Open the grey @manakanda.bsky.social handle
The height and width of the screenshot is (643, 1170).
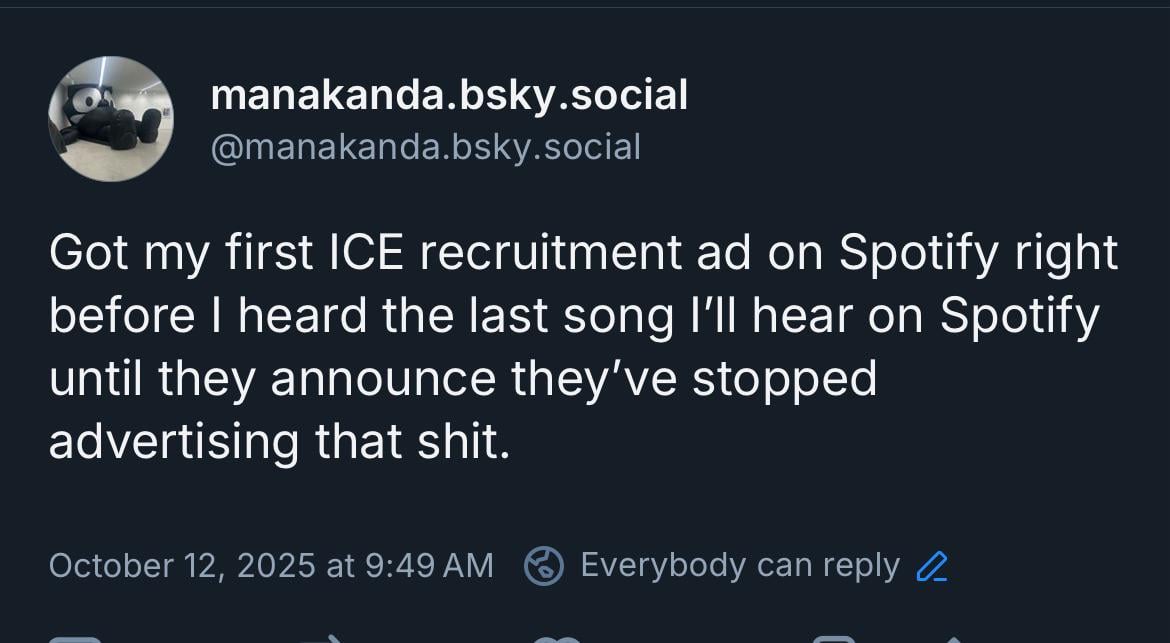coord(425,147)
